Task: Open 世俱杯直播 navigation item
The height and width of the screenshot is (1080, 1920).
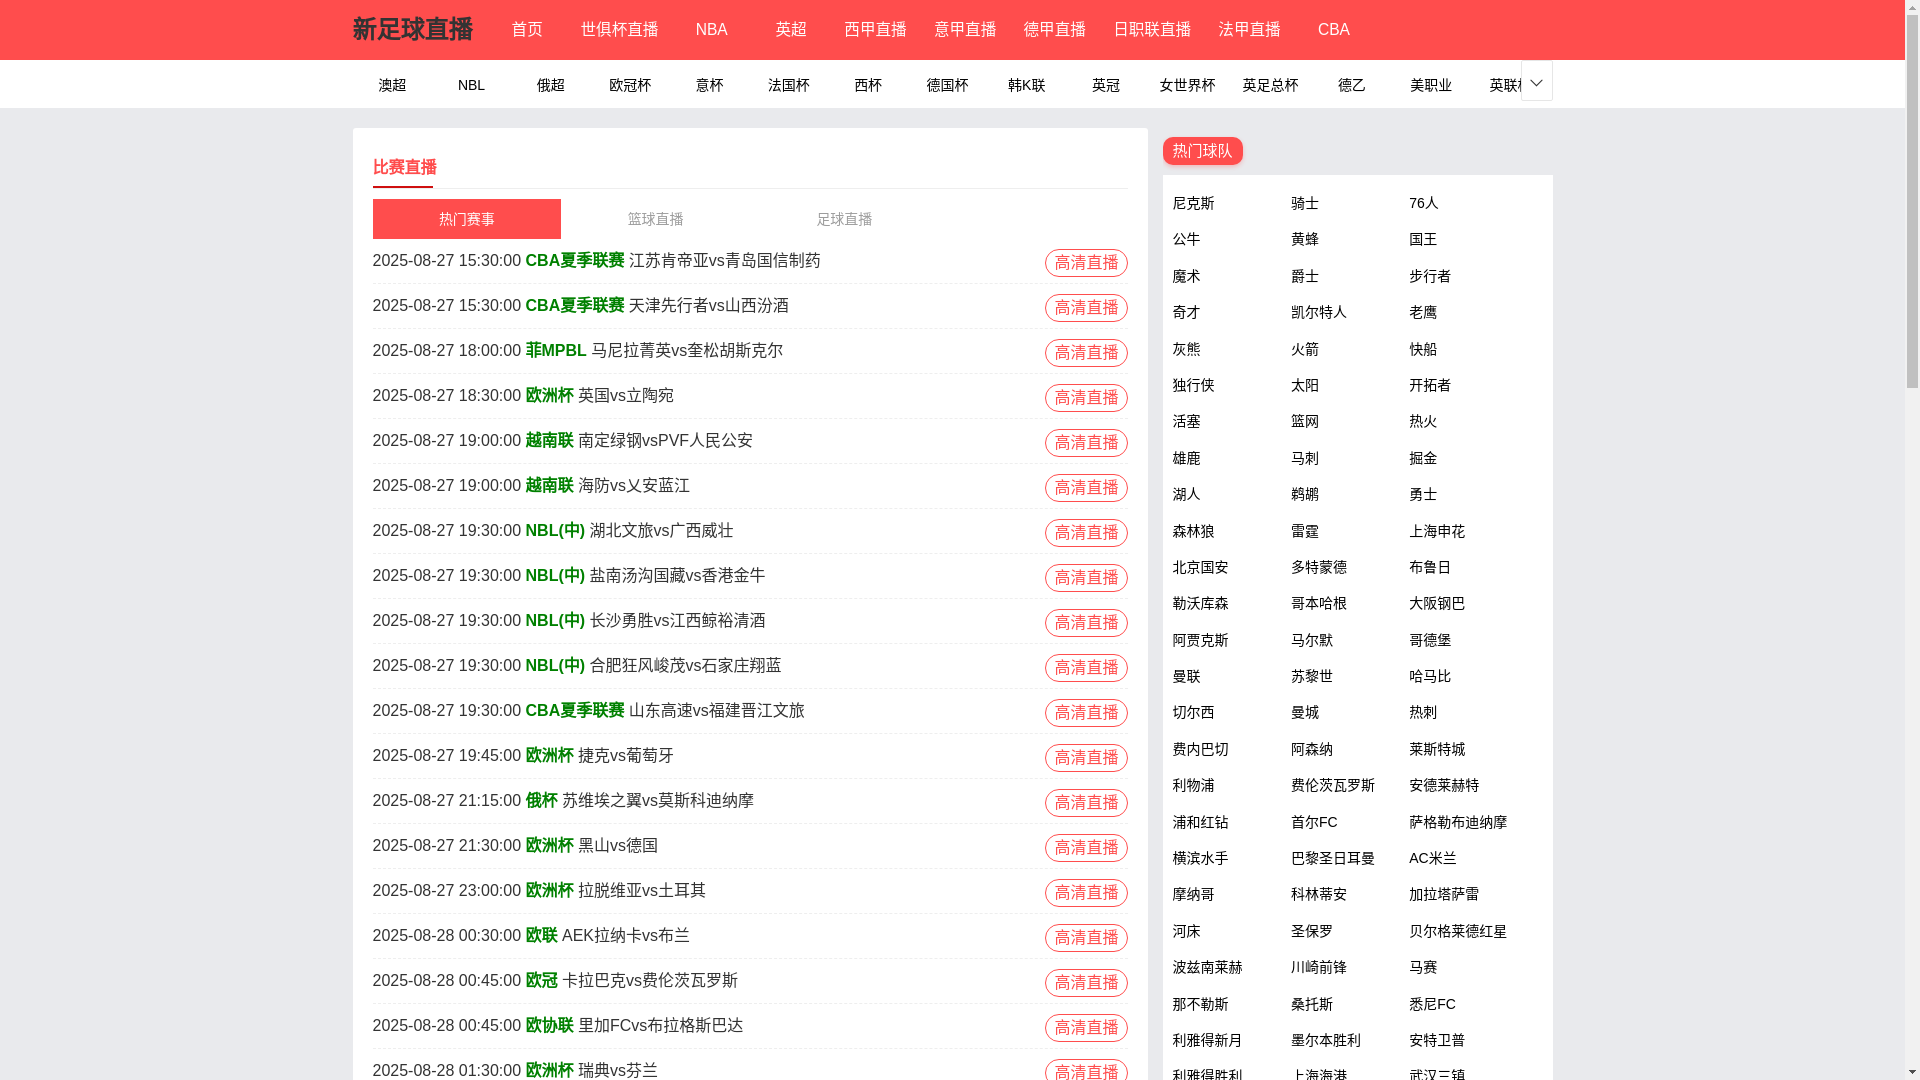Action: [619, 30]
